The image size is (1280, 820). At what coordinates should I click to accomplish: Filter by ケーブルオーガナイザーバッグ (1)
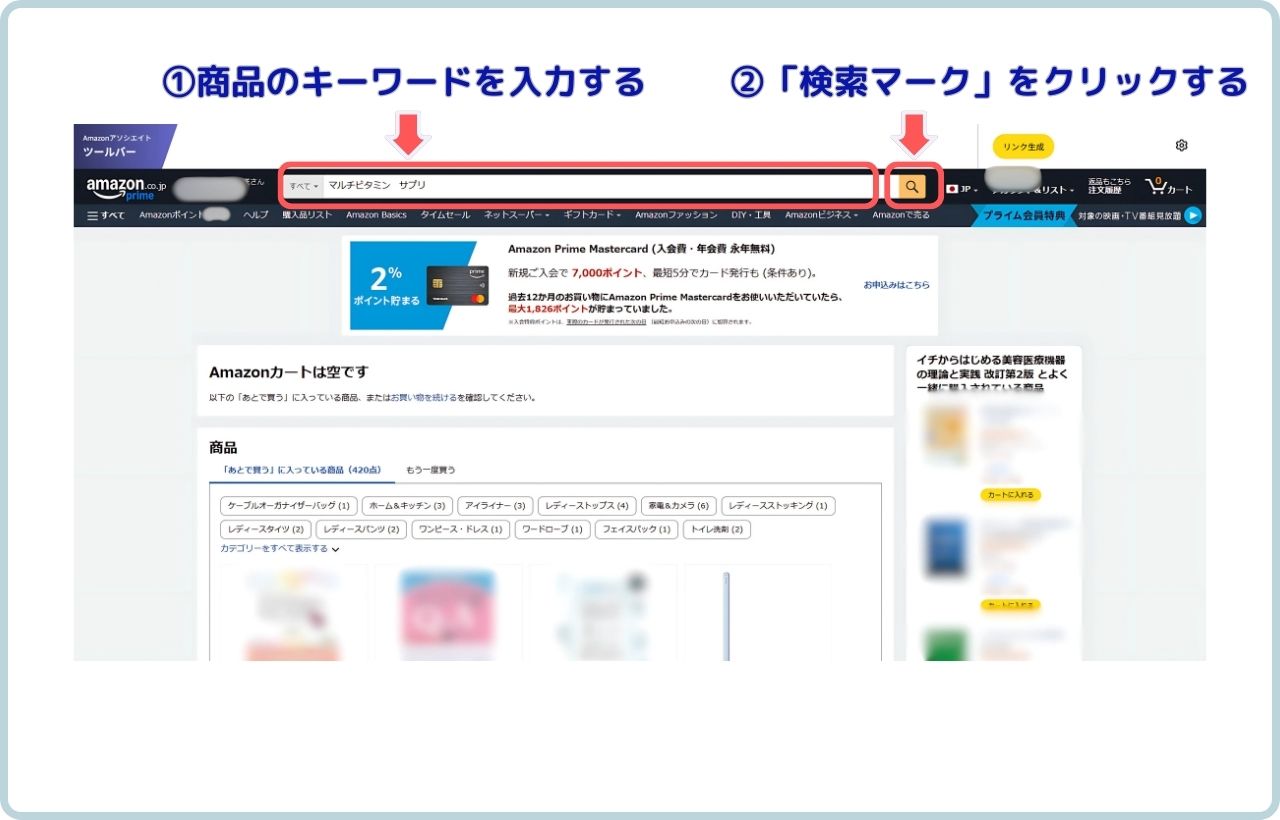(288, 506)
